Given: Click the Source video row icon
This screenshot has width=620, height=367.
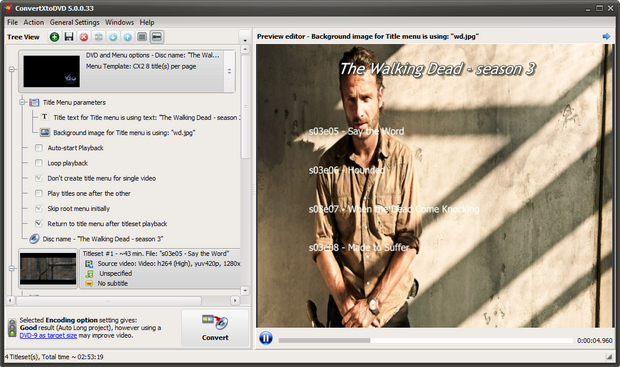Looking at the screenshot, I should [89, 264].
